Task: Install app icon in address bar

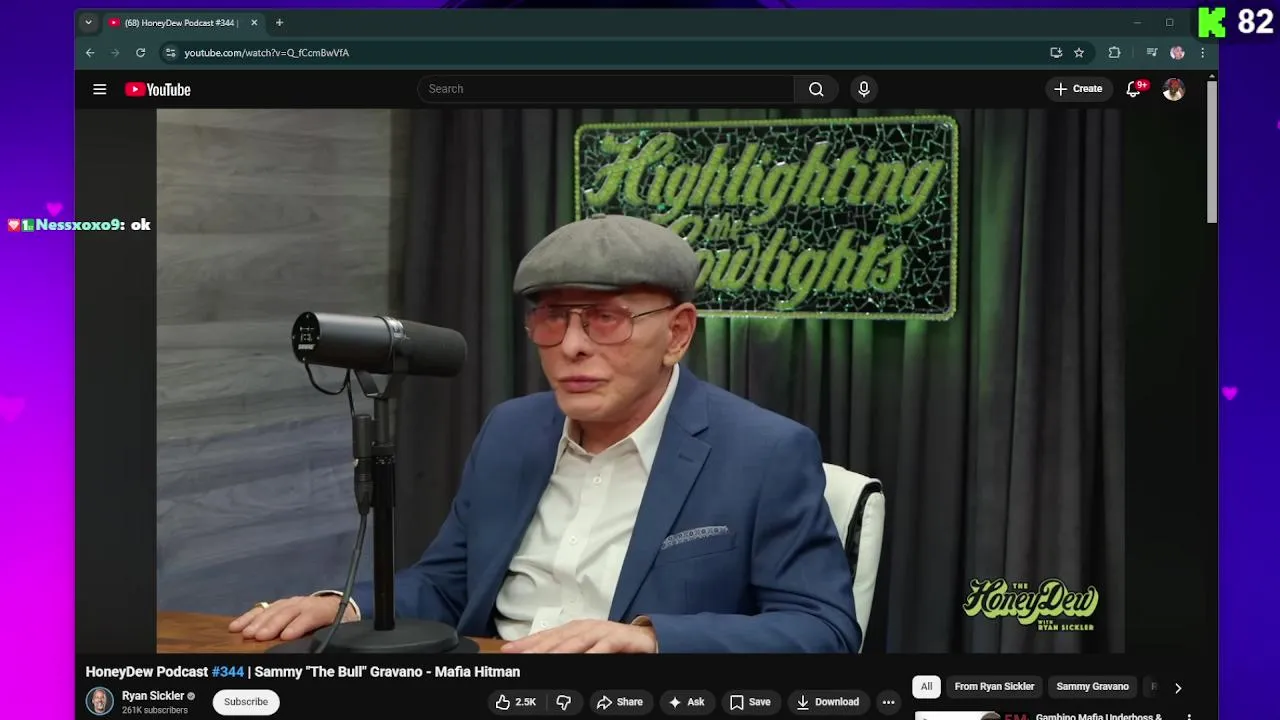Action: [x=1056, y=52]
